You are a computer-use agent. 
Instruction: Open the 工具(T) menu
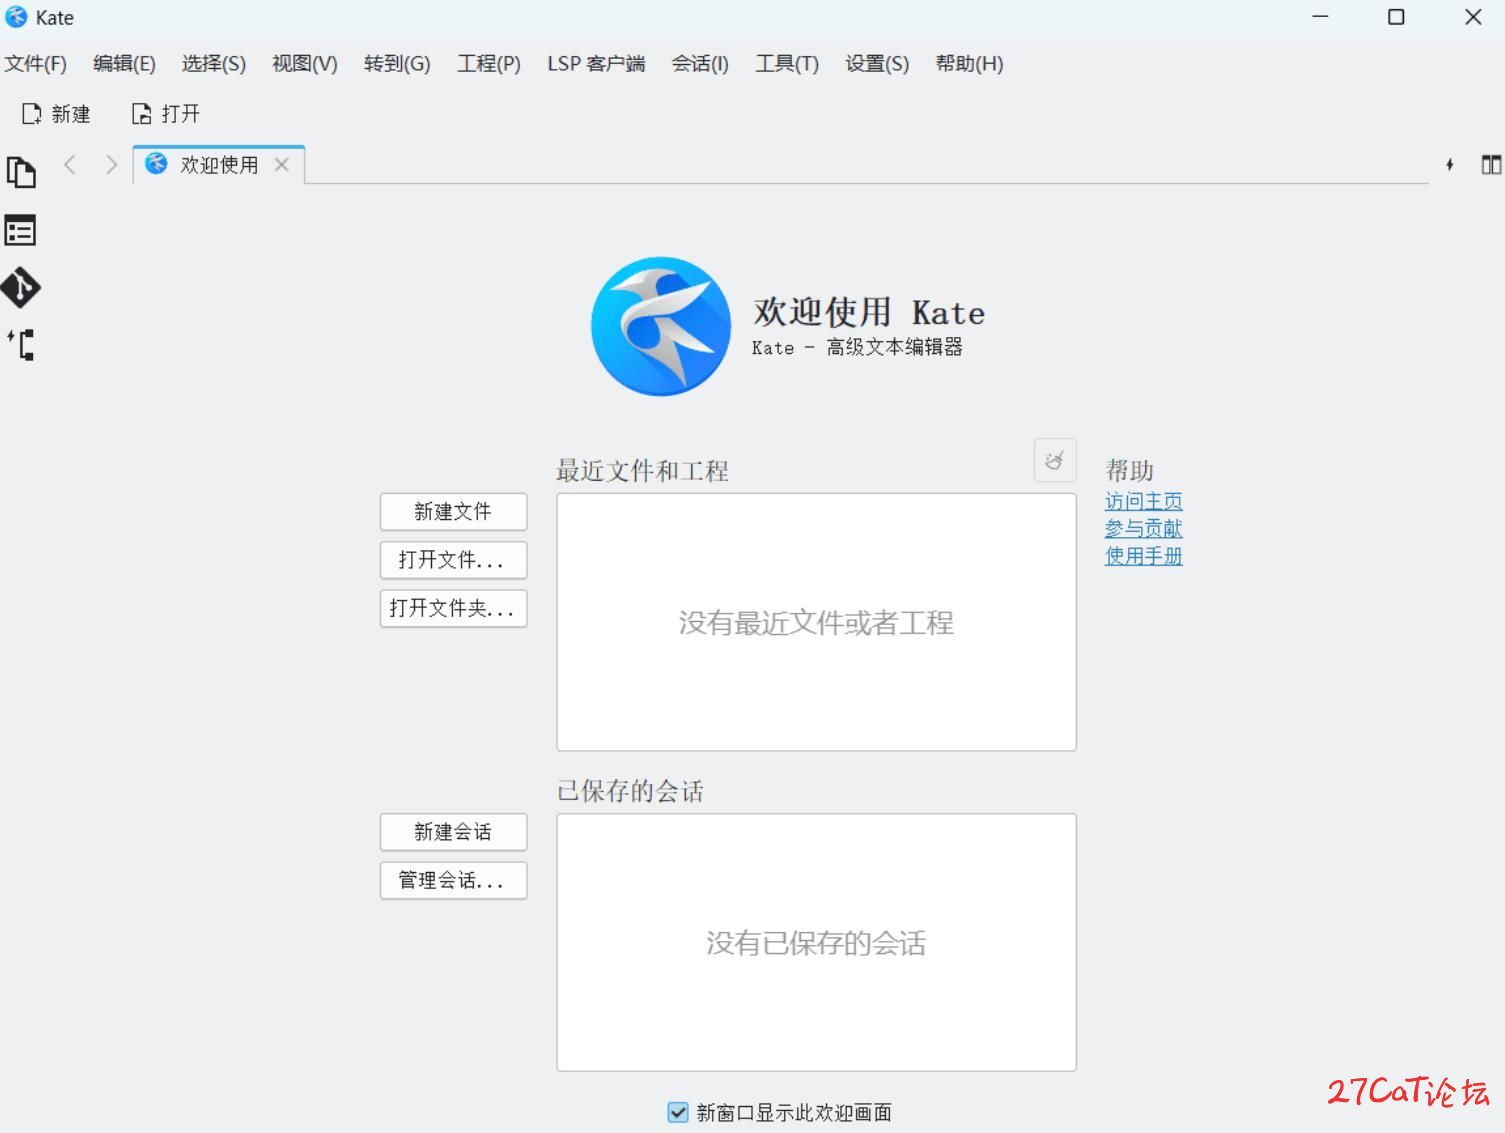787,64
